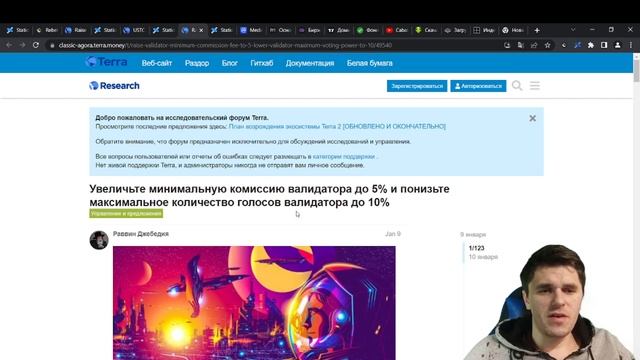640x360 pixels.
Task: Toggle the browser side panel icon
Action: [x=604, y=45]
